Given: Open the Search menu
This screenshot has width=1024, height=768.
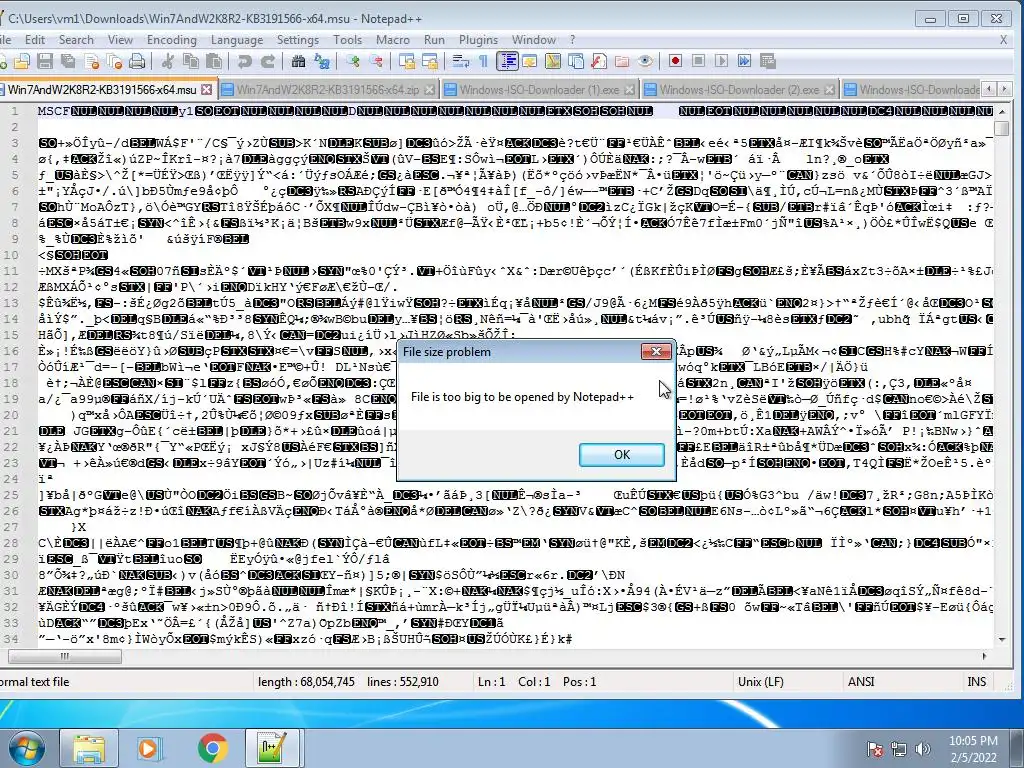Looking at the screenshot, I should [x=76, y=40].
